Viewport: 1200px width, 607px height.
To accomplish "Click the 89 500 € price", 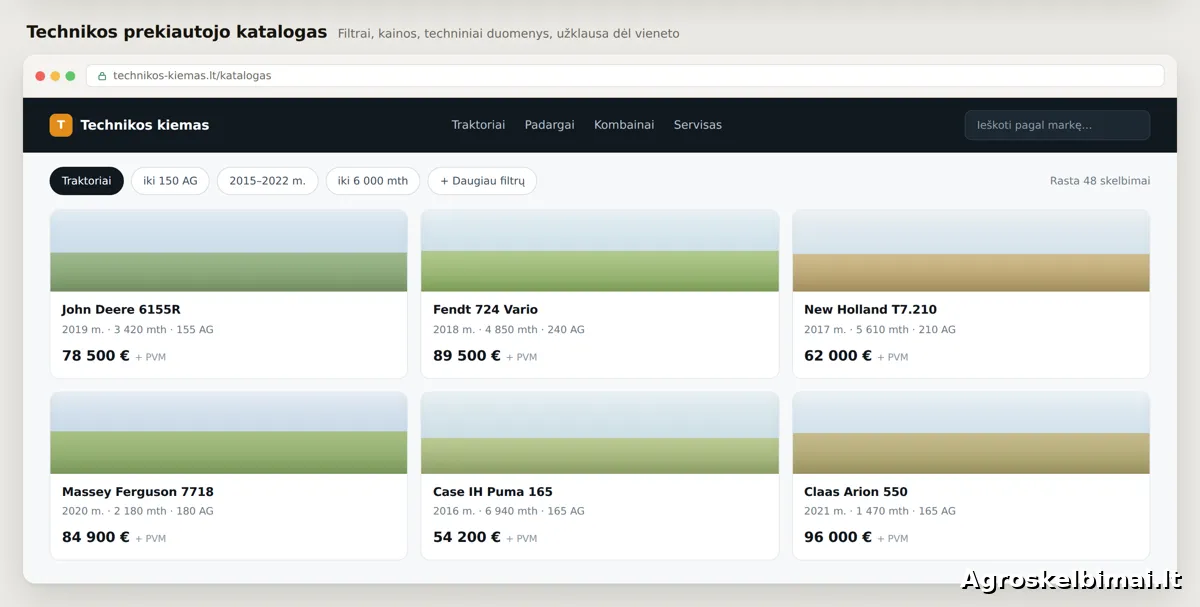I will pos(467,356).
